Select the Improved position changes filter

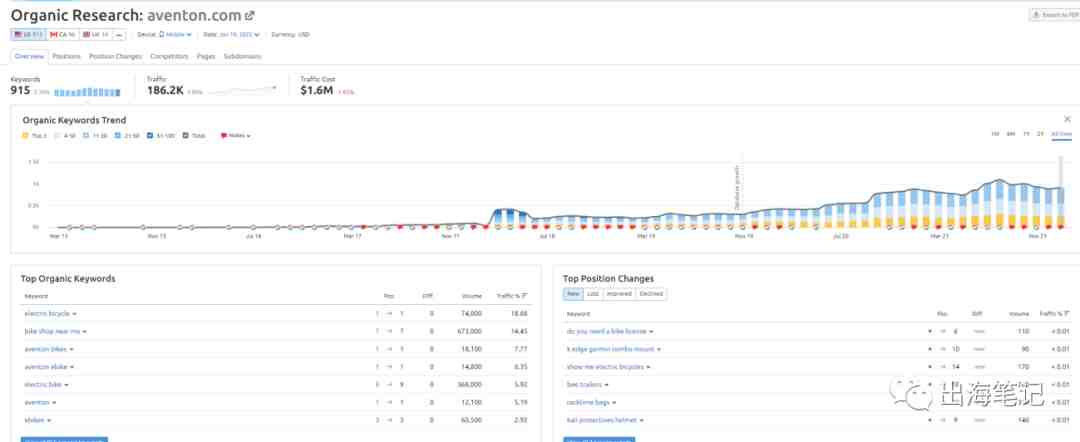(619, 293)
